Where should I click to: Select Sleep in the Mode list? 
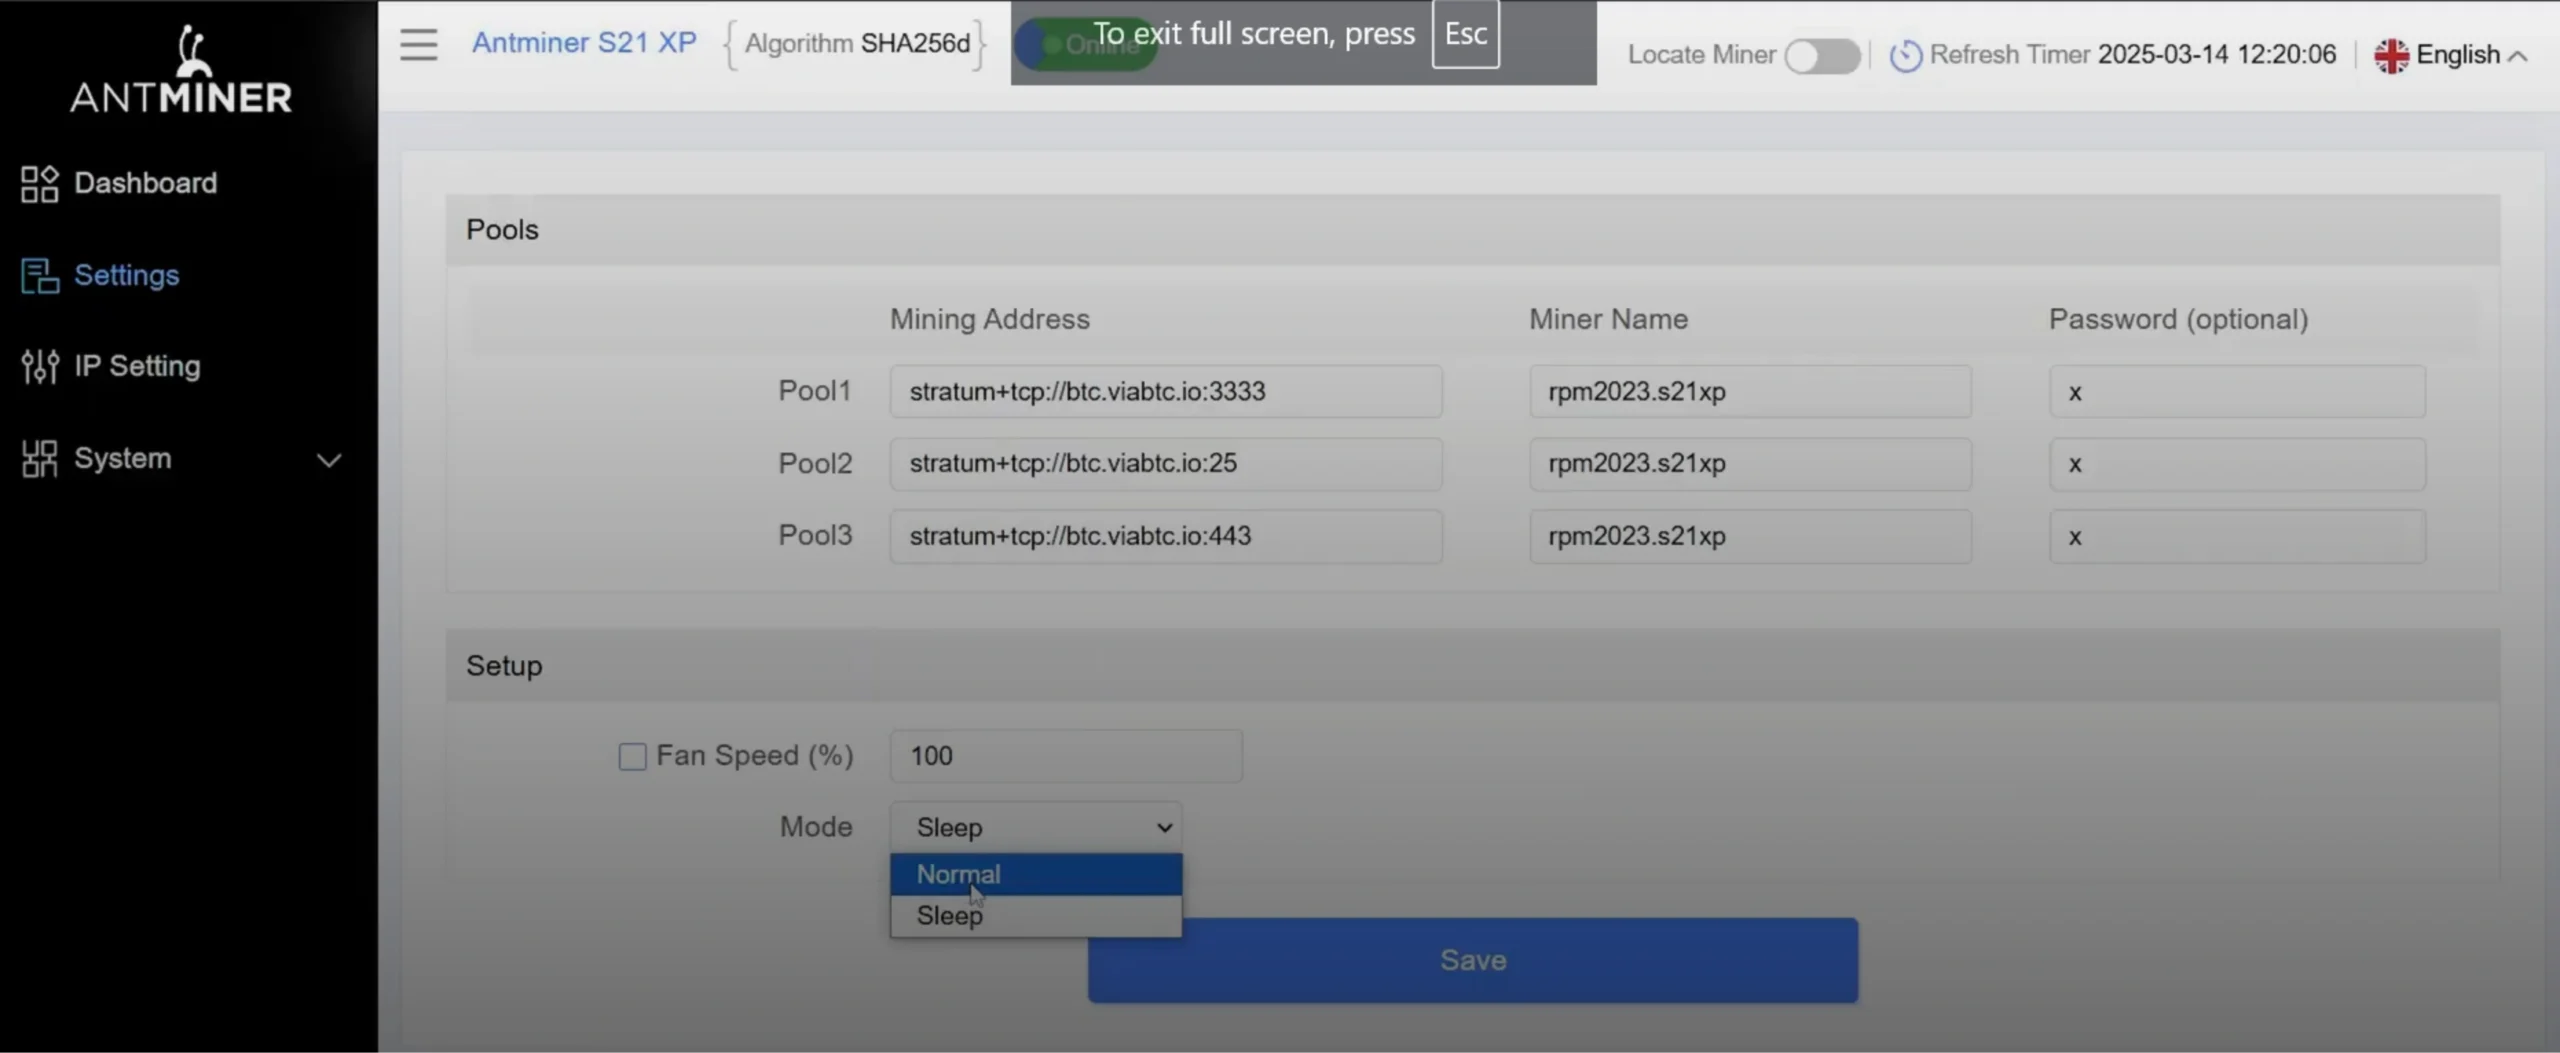click(1036, 916)
